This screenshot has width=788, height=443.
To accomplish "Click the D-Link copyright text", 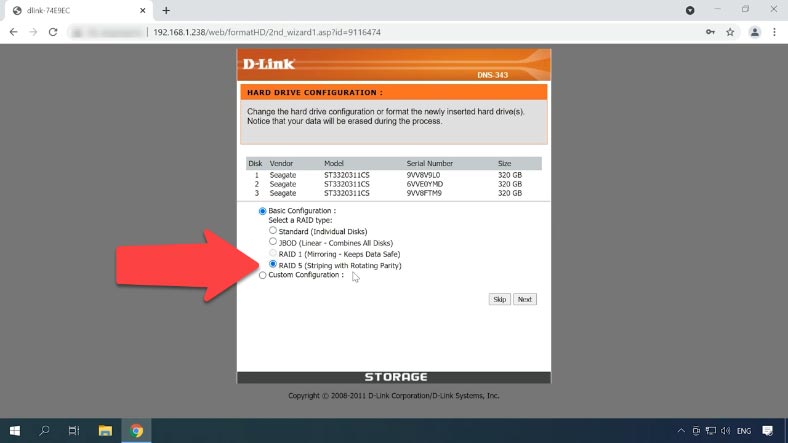I will (x=394, y=396).
